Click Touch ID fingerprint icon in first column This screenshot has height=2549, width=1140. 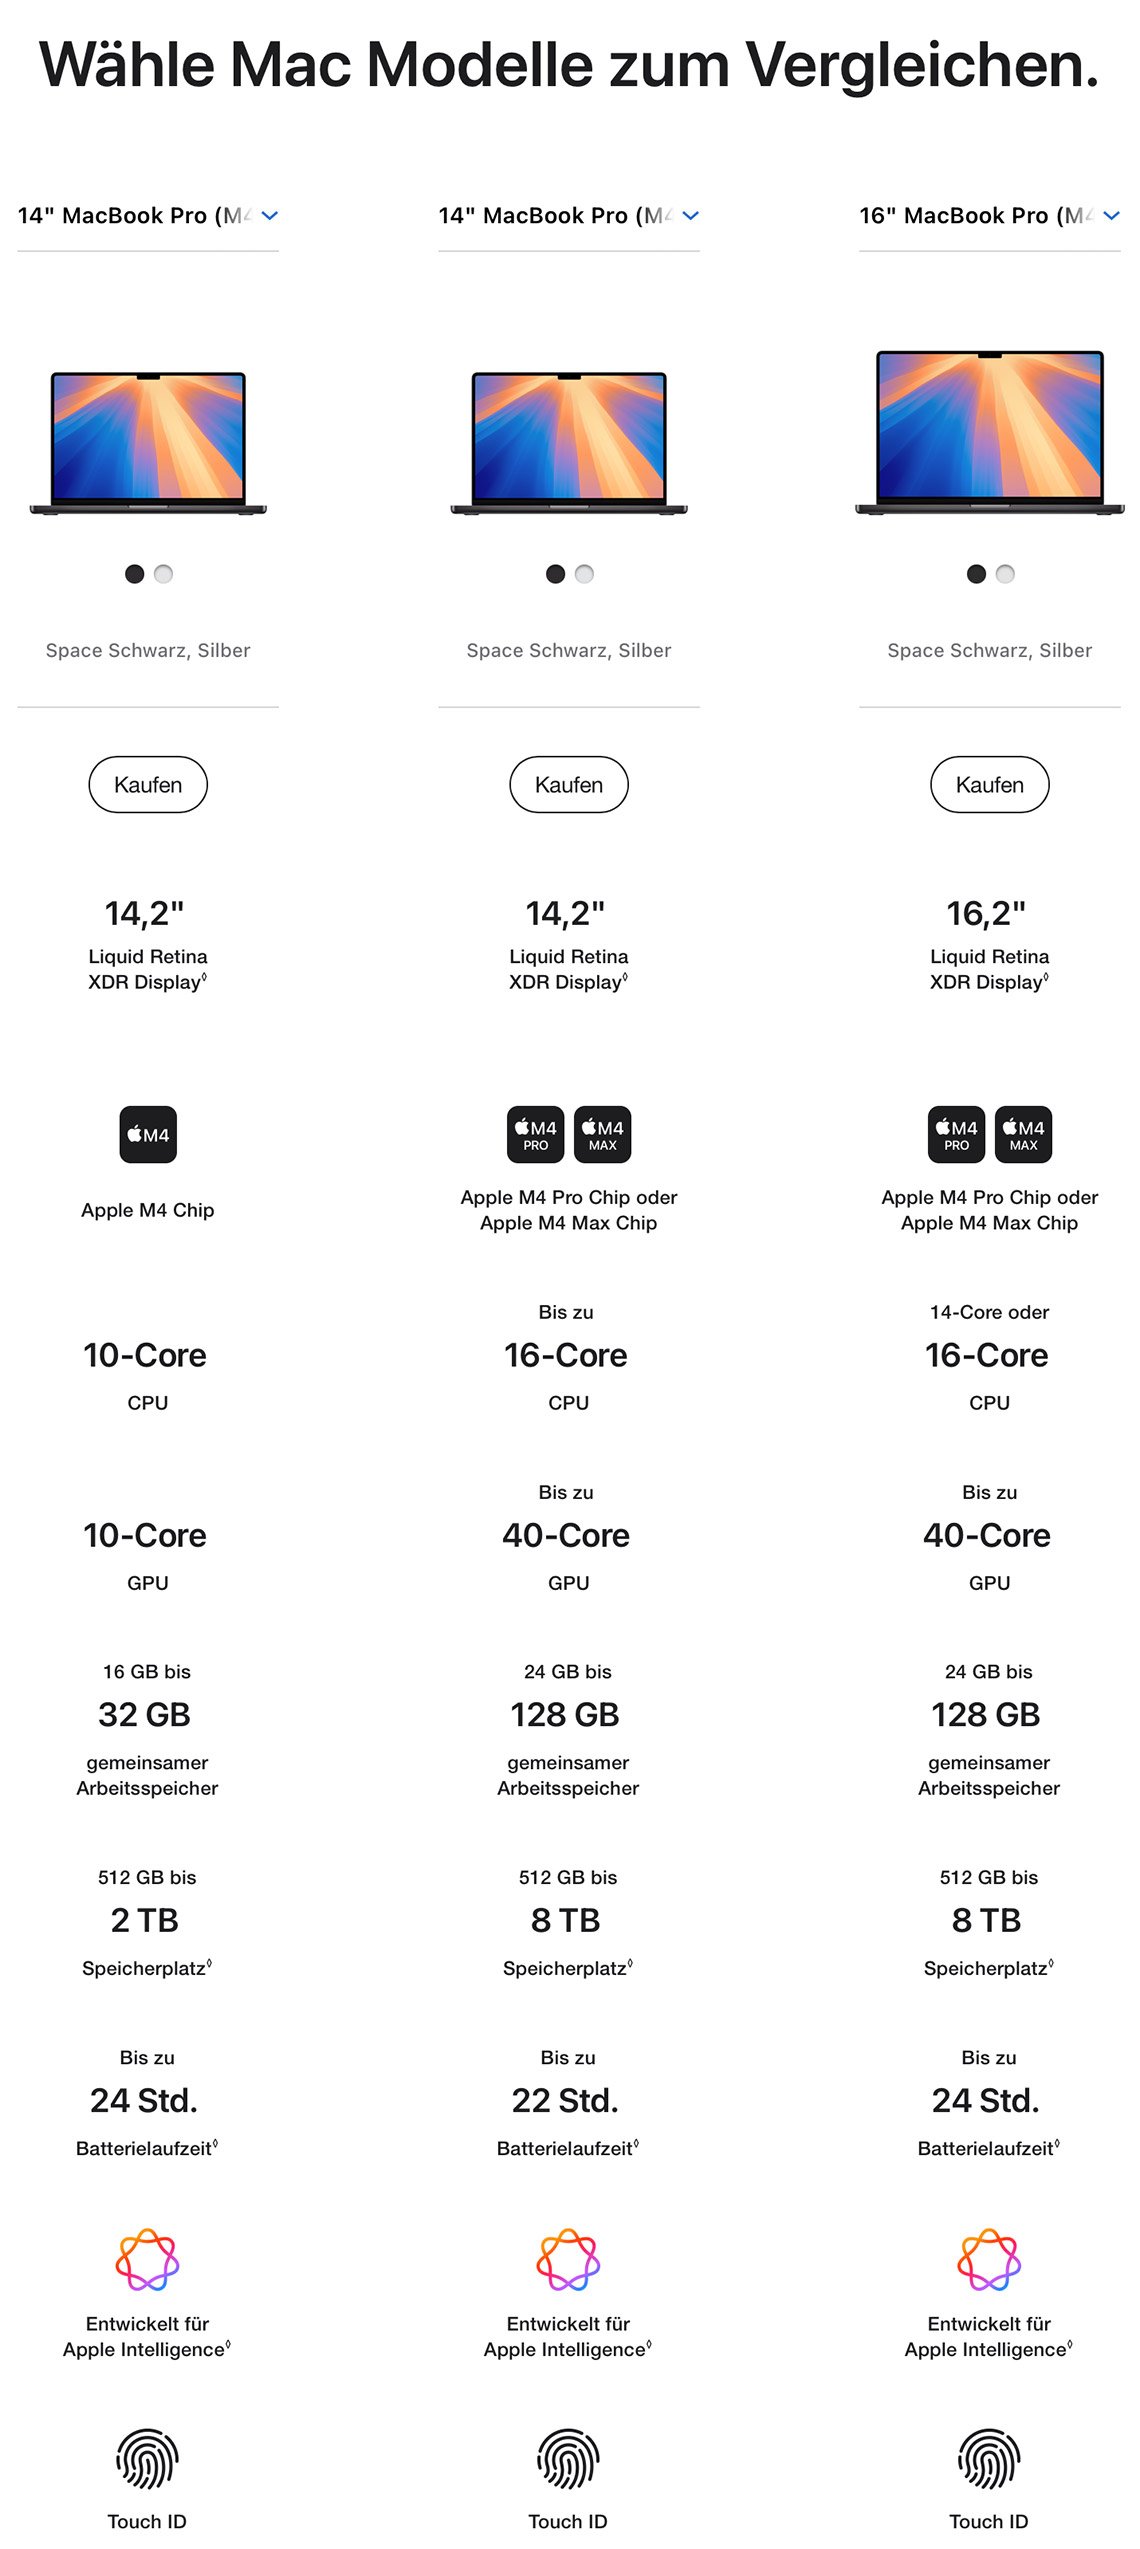point(148,2458)
